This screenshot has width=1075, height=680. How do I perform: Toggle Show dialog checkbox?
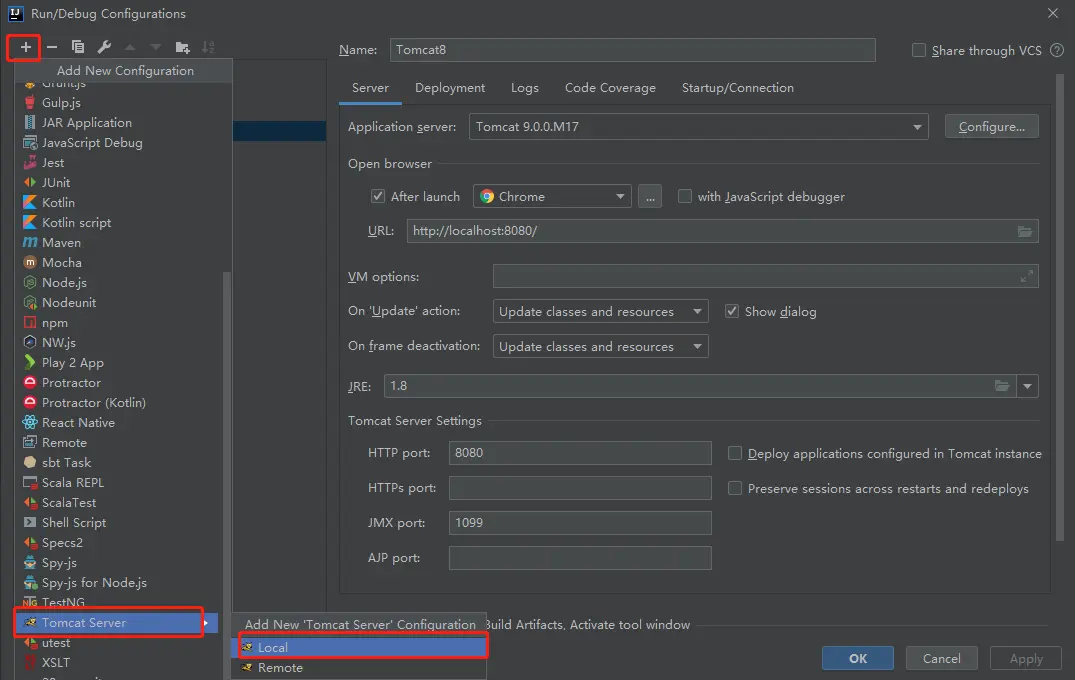click(732, 311)
